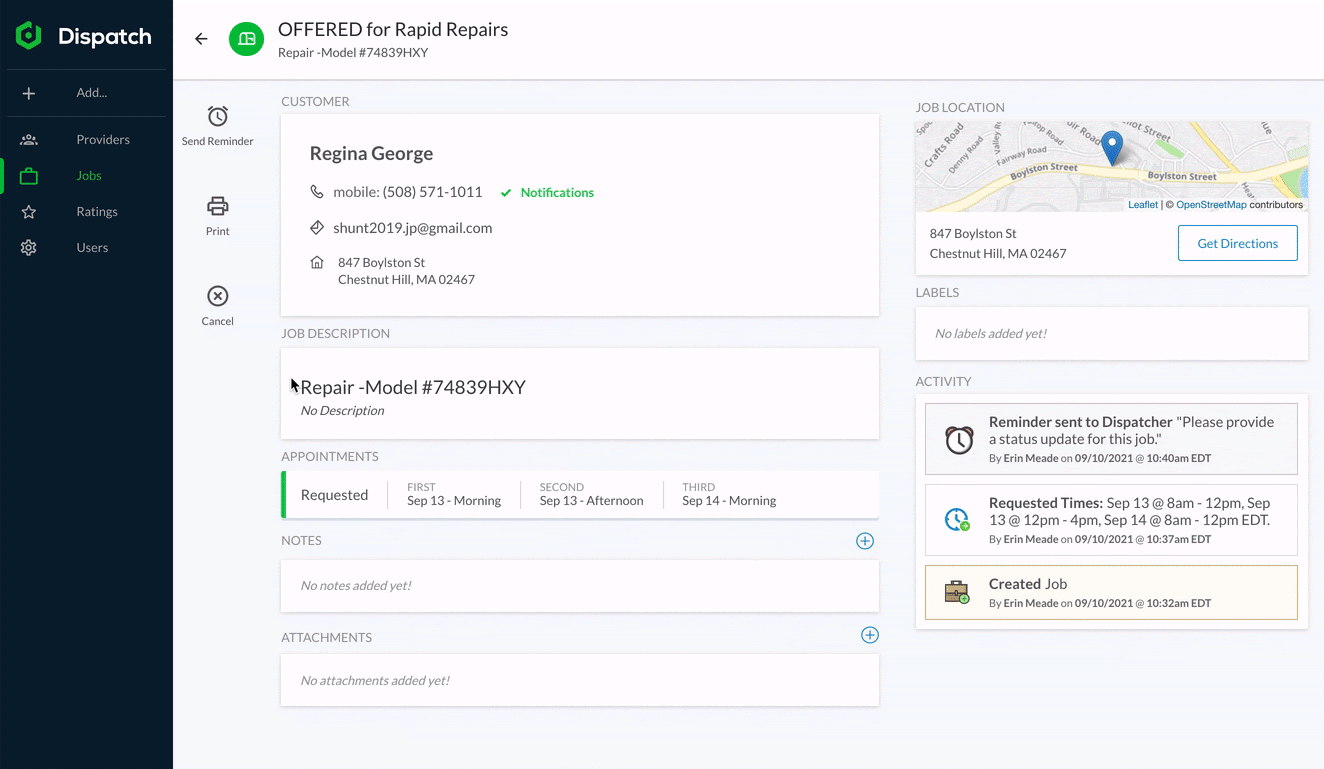Click the Send Reminder alarm clock icon
The image size is (1324, 769).
[217, 116]
